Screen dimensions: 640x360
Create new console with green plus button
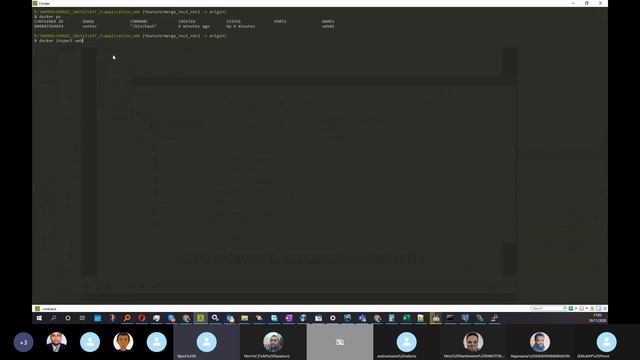(x=571, y=309)
